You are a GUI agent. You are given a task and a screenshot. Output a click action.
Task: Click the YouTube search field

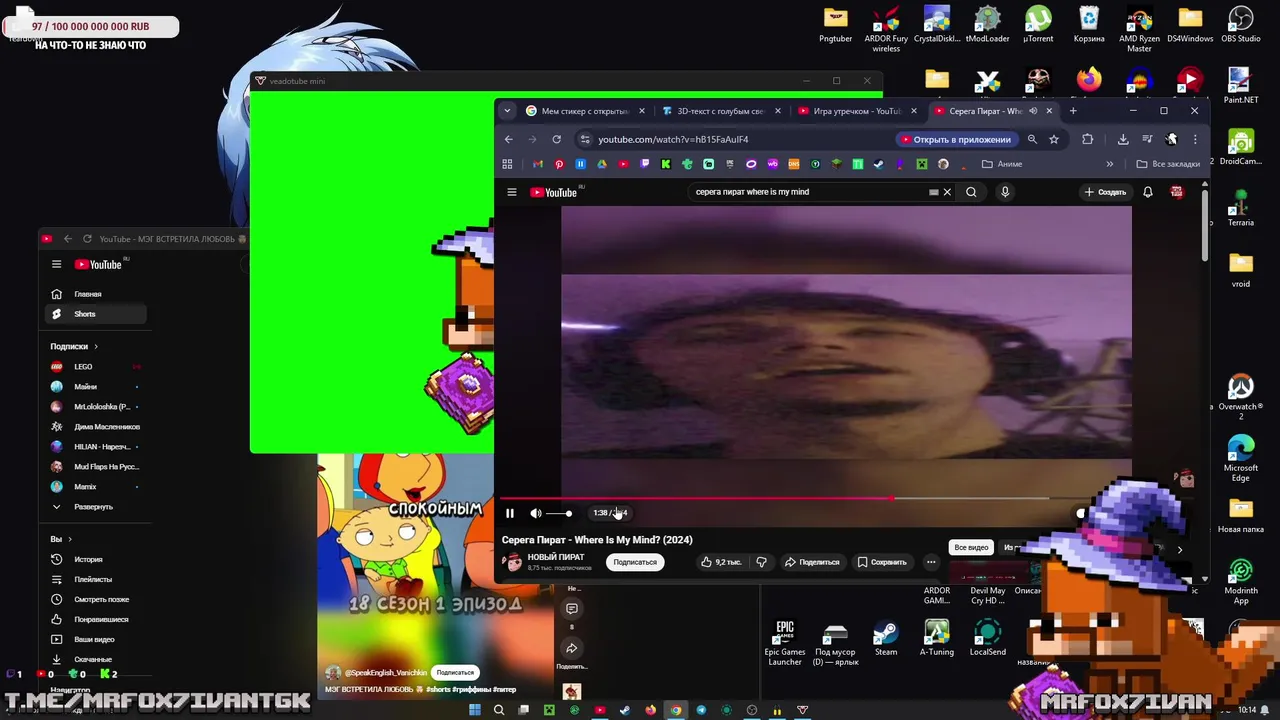[x=810, y=192]
